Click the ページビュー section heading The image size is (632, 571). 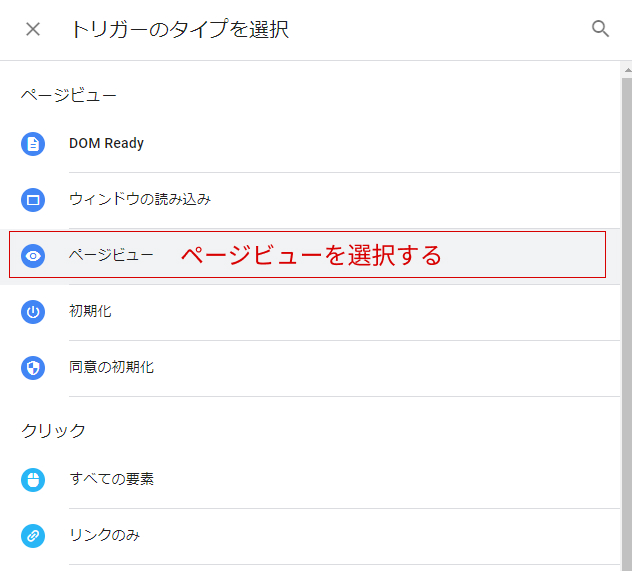tap(69, 95)
